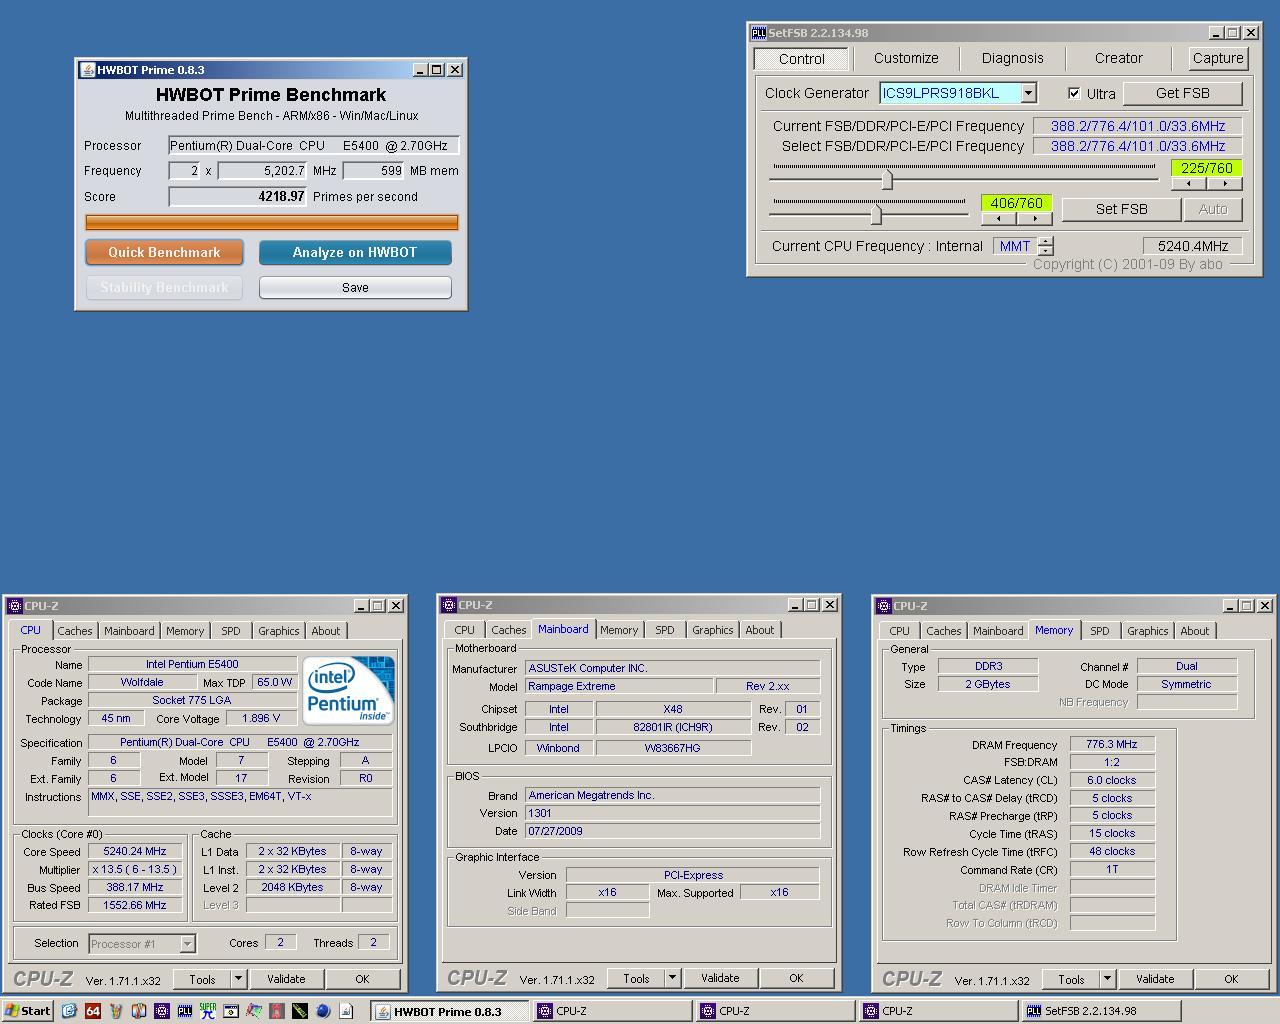The width and height of the screenshot is (1280, 1024).
Task: Save the HWBOT Prime result
Action: pos(355,287)
